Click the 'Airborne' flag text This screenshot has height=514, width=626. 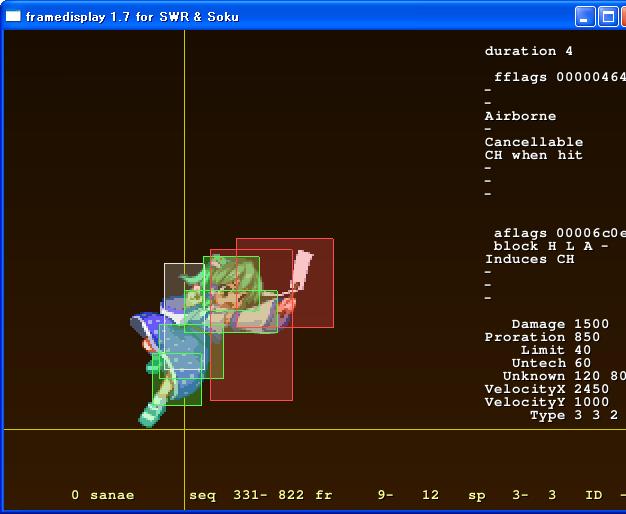coord(520,116)
